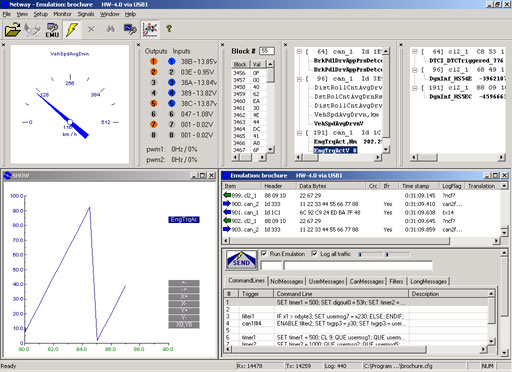Uncheck the Log all traffic checkbox
The height and width of the screenshot is (372, 512).
click(x=314, y=254)
